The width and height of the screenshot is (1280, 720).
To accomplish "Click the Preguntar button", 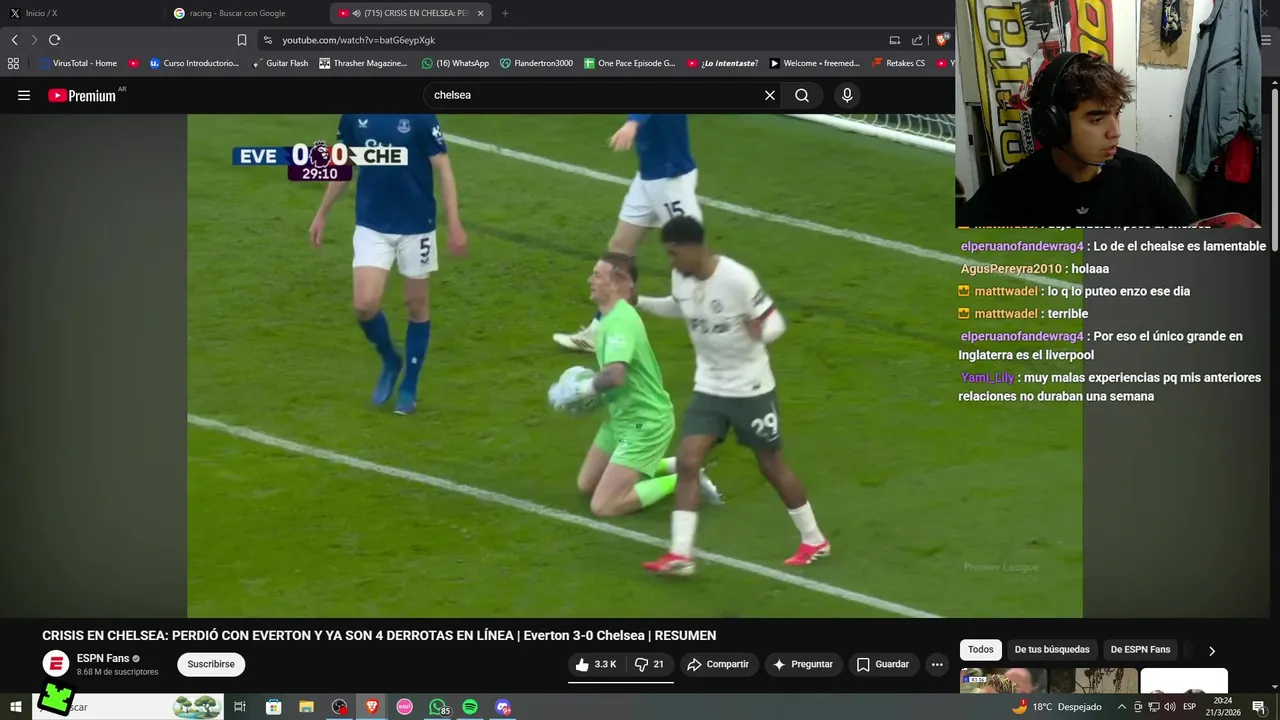I will [803, 664].
